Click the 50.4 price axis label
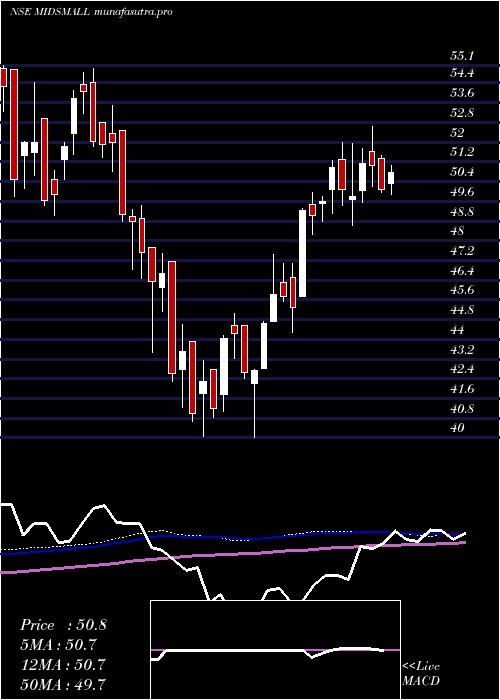The image size is (500, 700). pyautogui.click(x=462, y=172)
